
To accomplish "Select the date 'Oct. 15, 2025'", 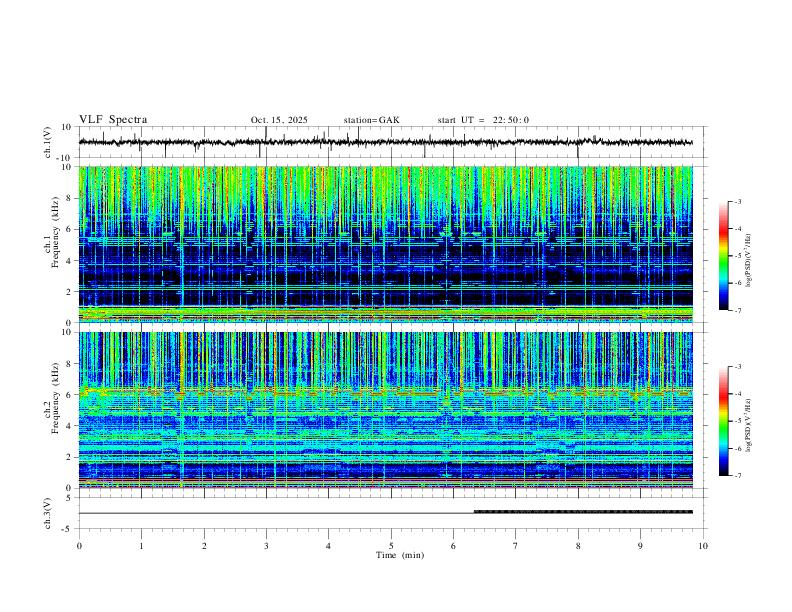I will (x=279, y=120).
